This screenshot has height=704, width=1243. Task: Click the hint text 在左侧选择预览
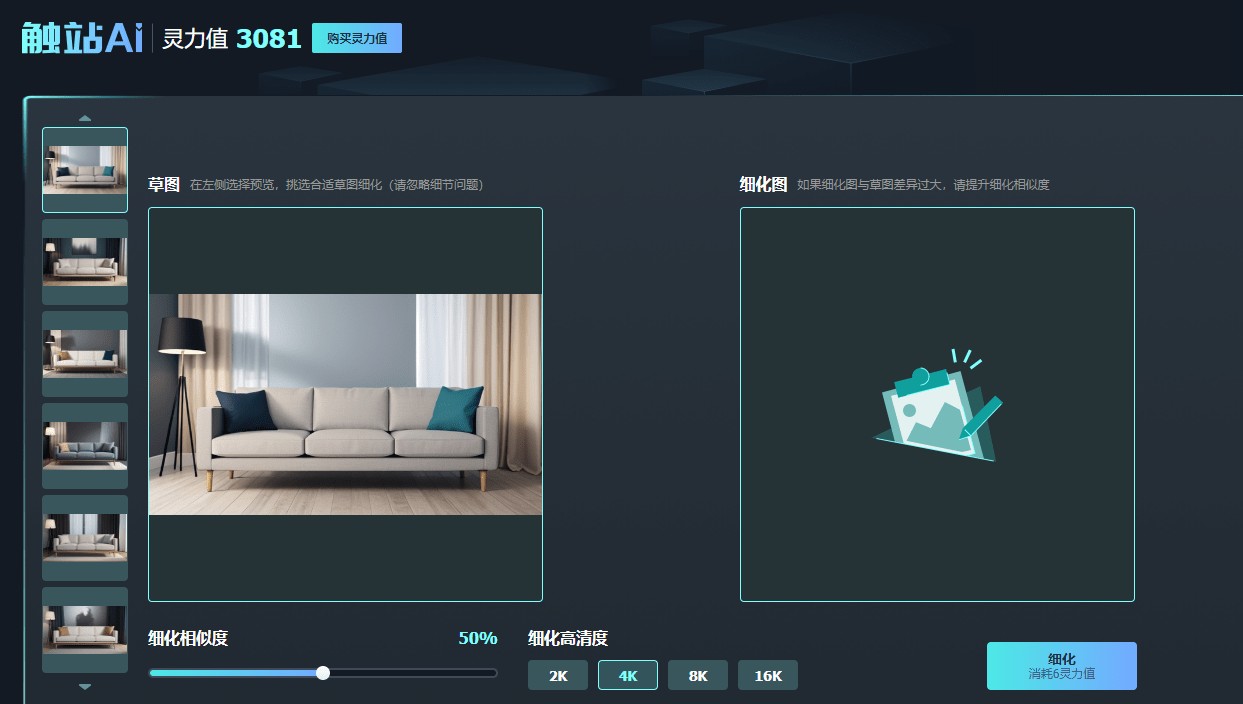(337, 185)
